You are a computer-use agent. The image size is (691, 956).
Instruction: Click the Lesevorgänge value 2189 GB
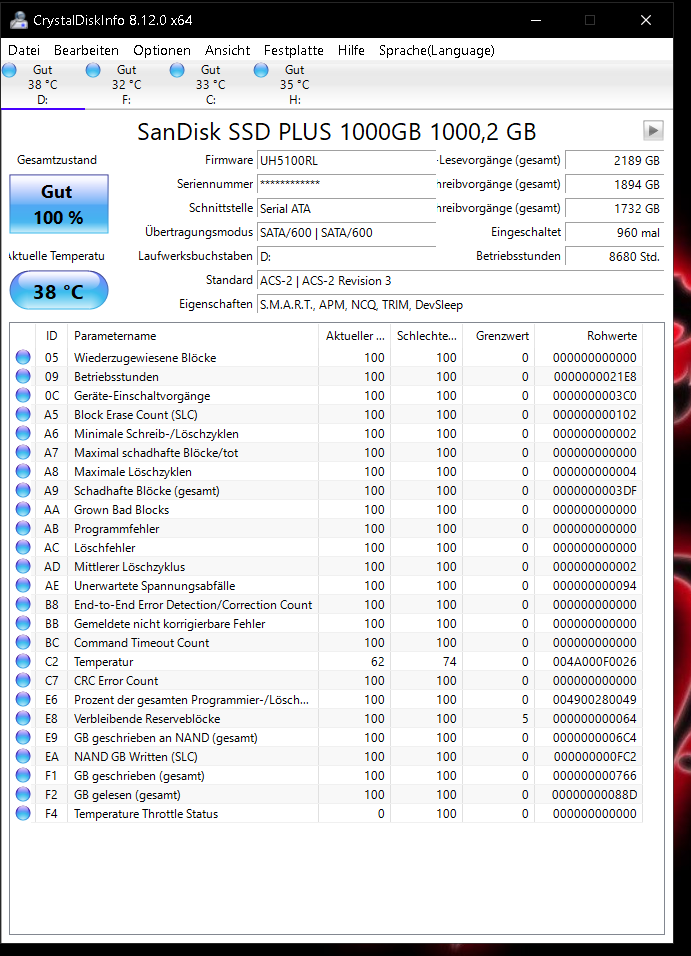click(615, 160)
